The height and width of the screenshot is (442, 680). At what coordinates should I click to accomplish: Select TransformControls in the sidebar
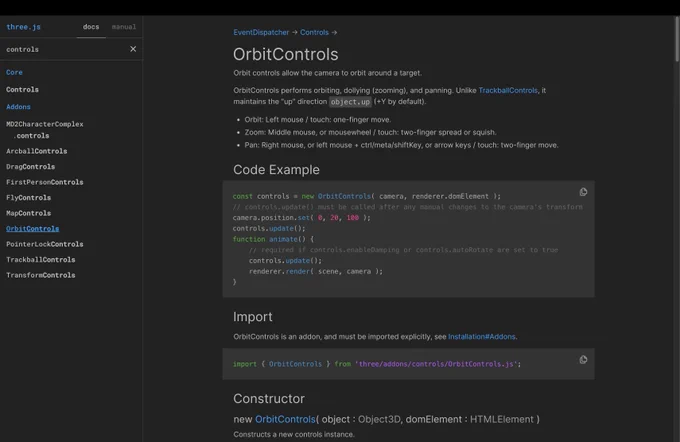click(x=41, y=275)
